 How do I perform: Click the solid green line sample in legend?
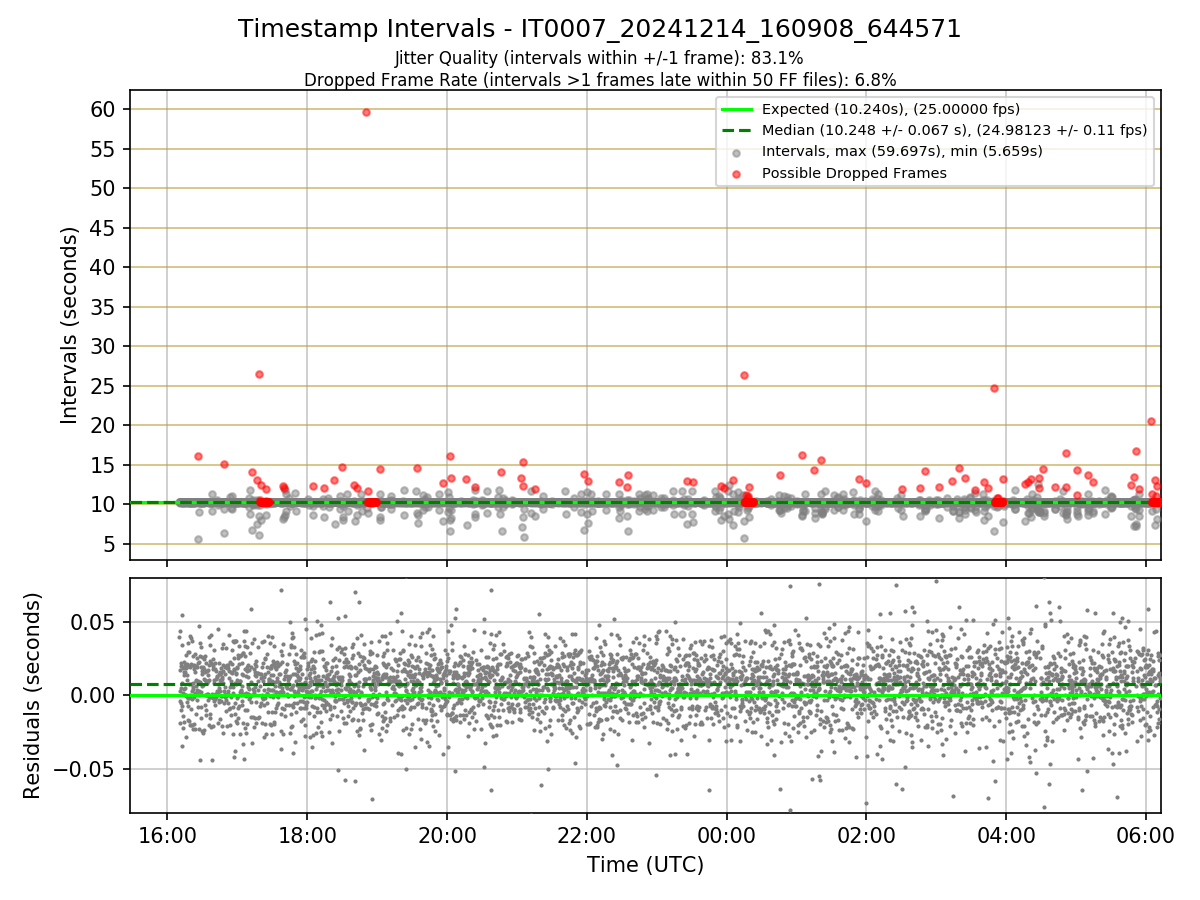736,109
